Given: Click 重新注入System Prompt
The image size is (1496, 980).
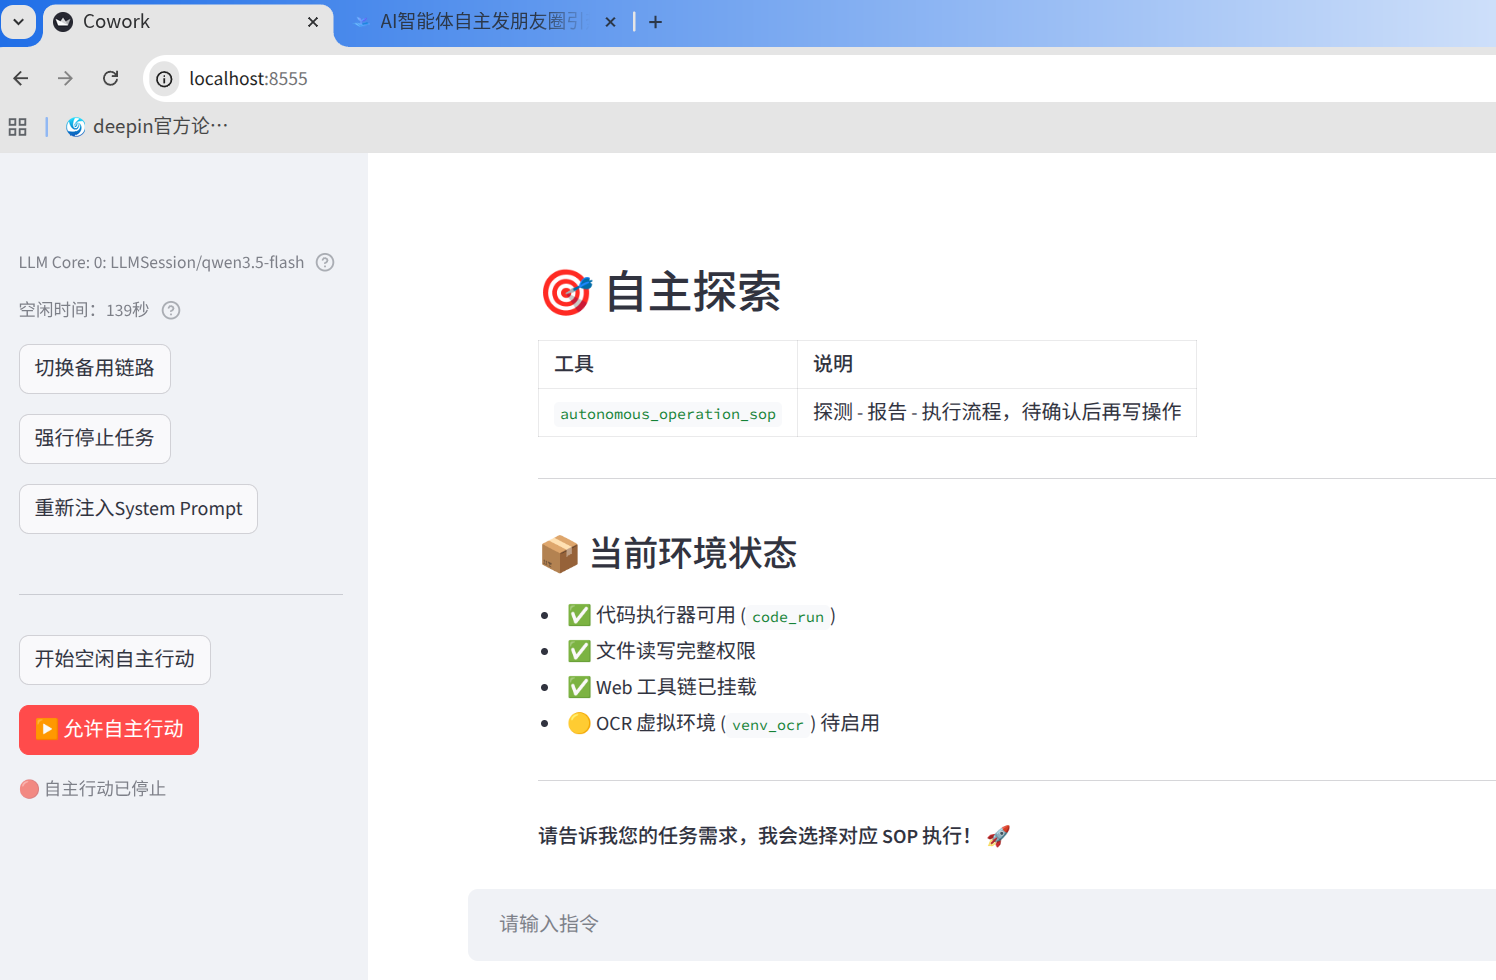Looking at the screenshot, I should click(138, 509).
